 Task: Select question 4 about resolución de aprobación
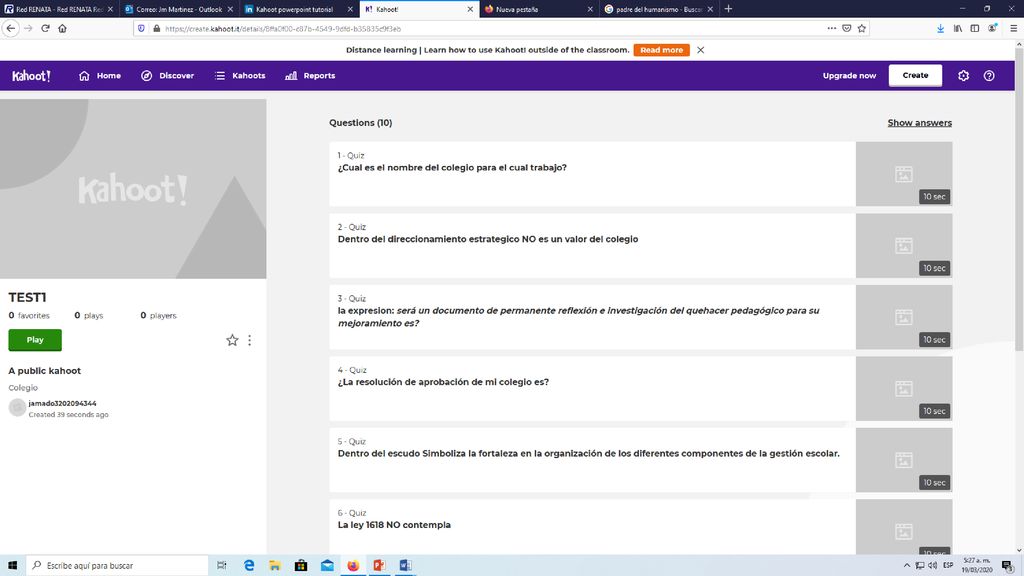[592, 389]
